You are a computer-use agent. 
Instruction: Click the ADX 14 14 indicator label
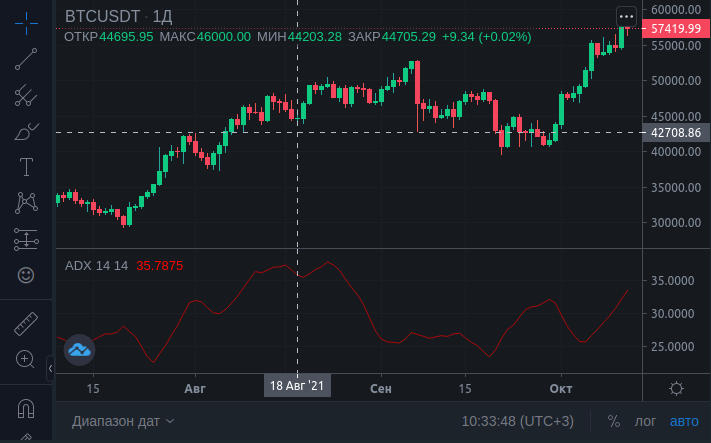[x=96, y=265]
